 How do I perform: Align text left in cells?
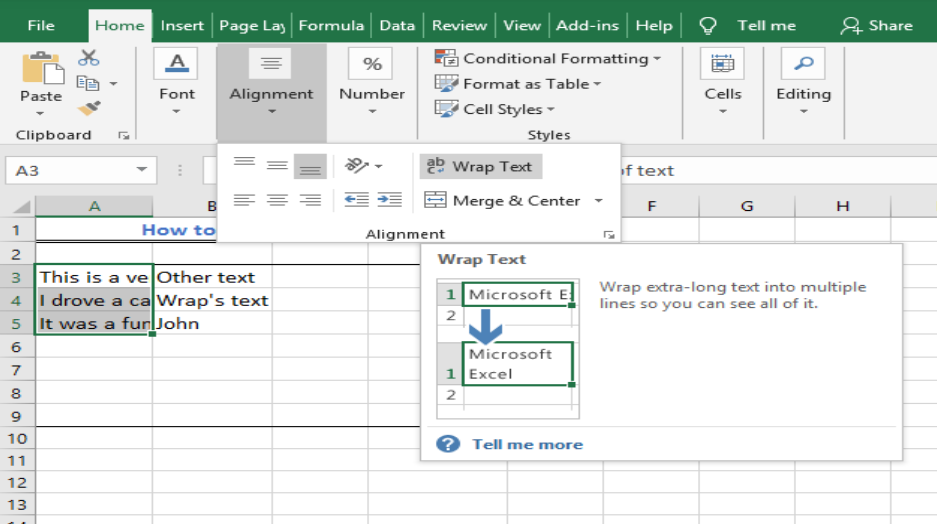pos(244,200)
